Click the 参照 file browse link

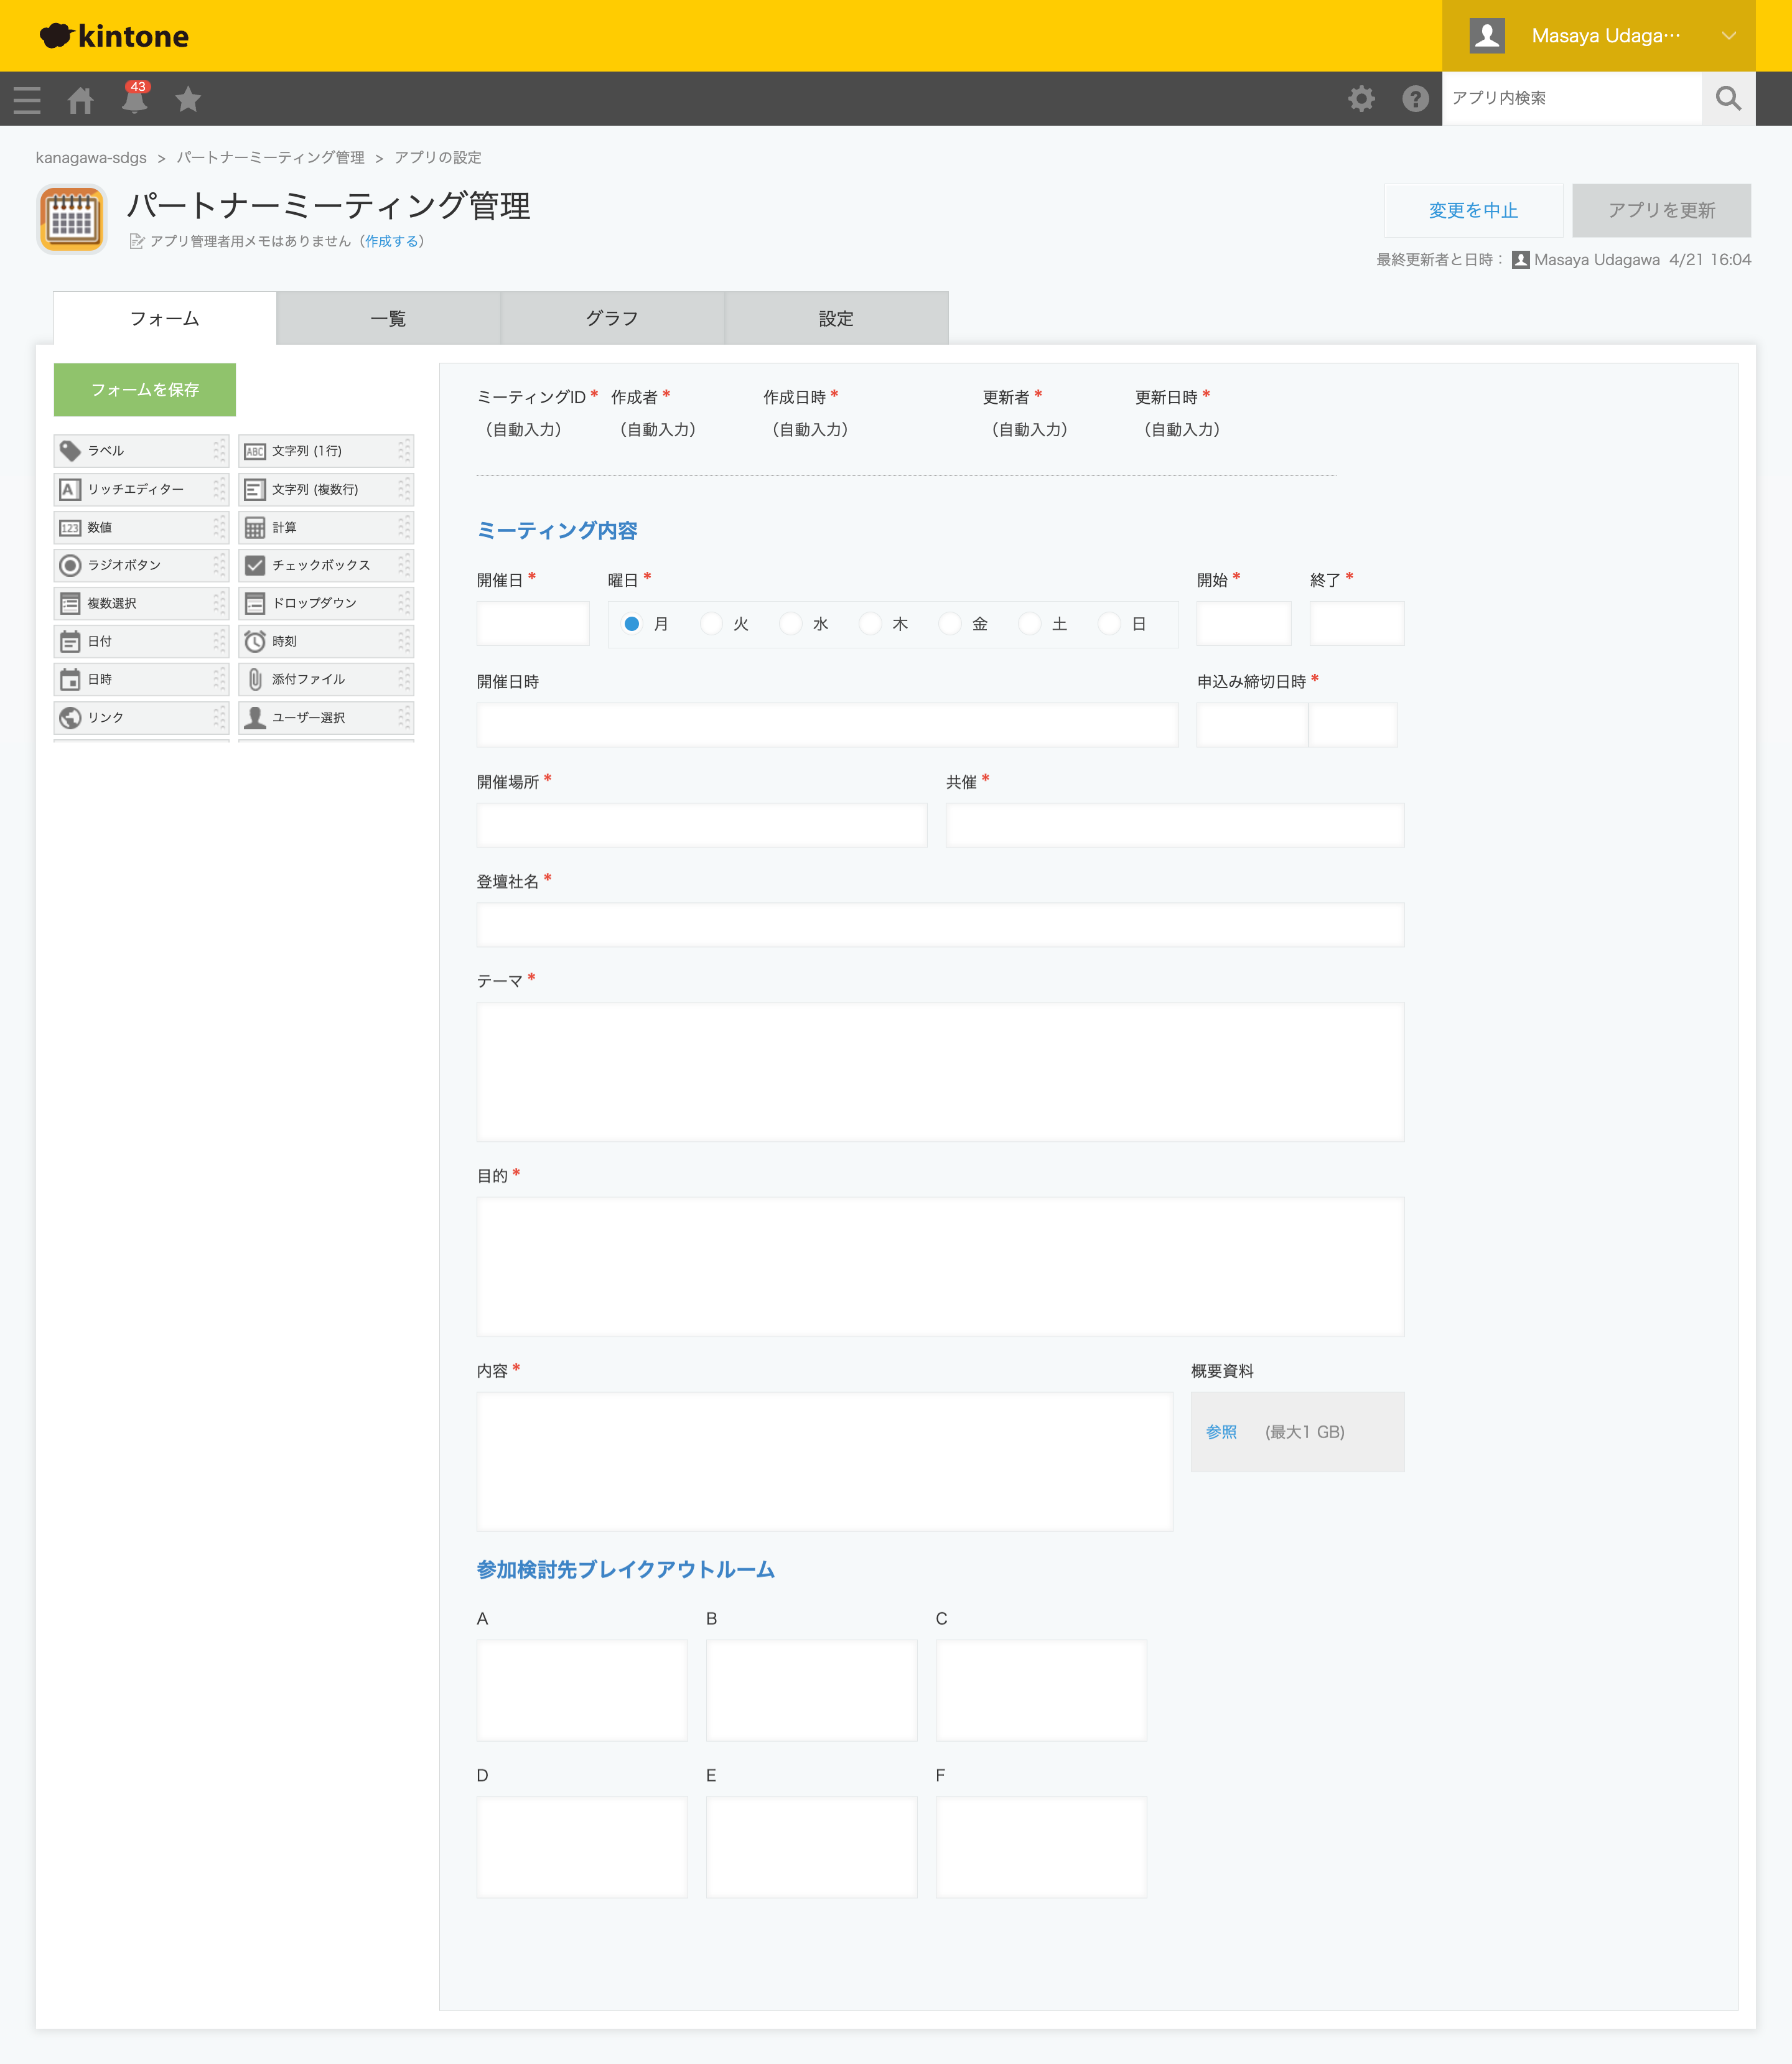tap(1221, 1432)
